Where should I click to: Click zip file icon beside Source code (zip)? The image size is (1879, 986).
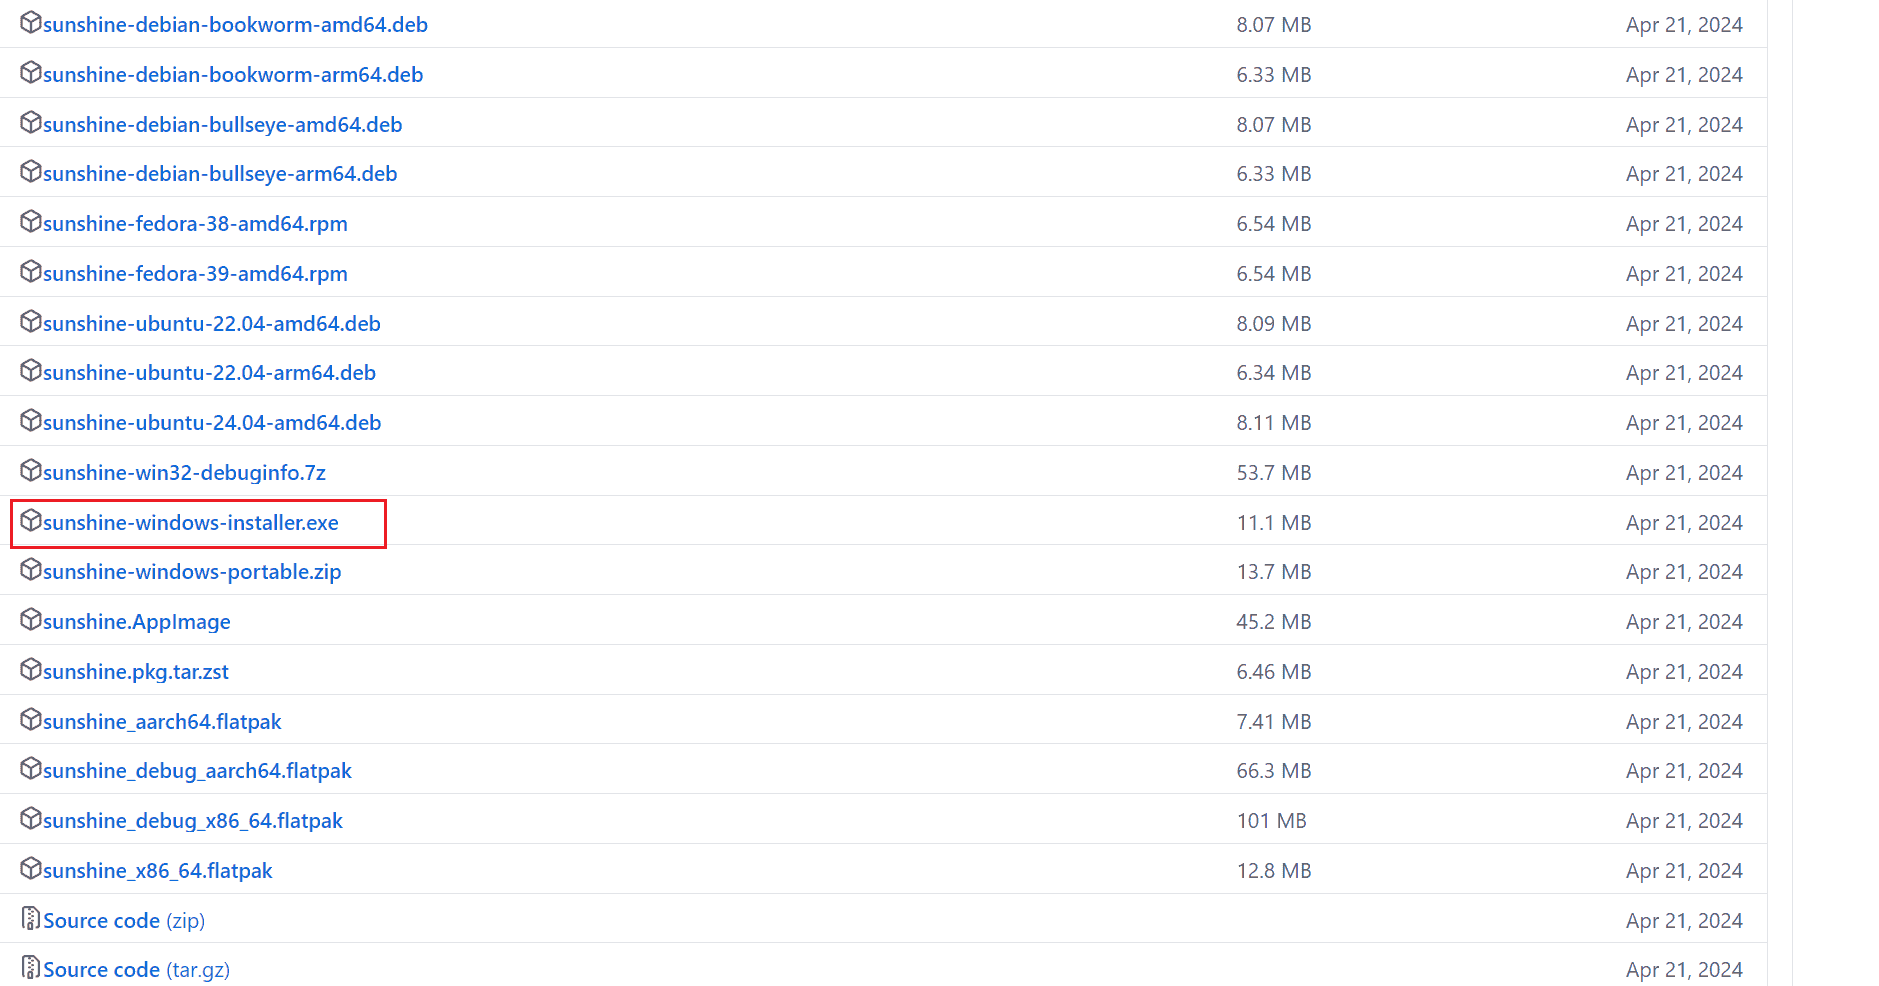[x=31, y=918]
